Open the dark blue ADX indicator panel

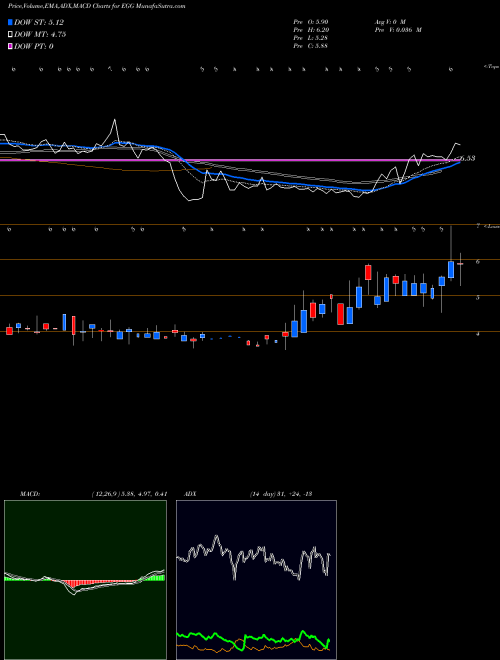click(256, 580)
